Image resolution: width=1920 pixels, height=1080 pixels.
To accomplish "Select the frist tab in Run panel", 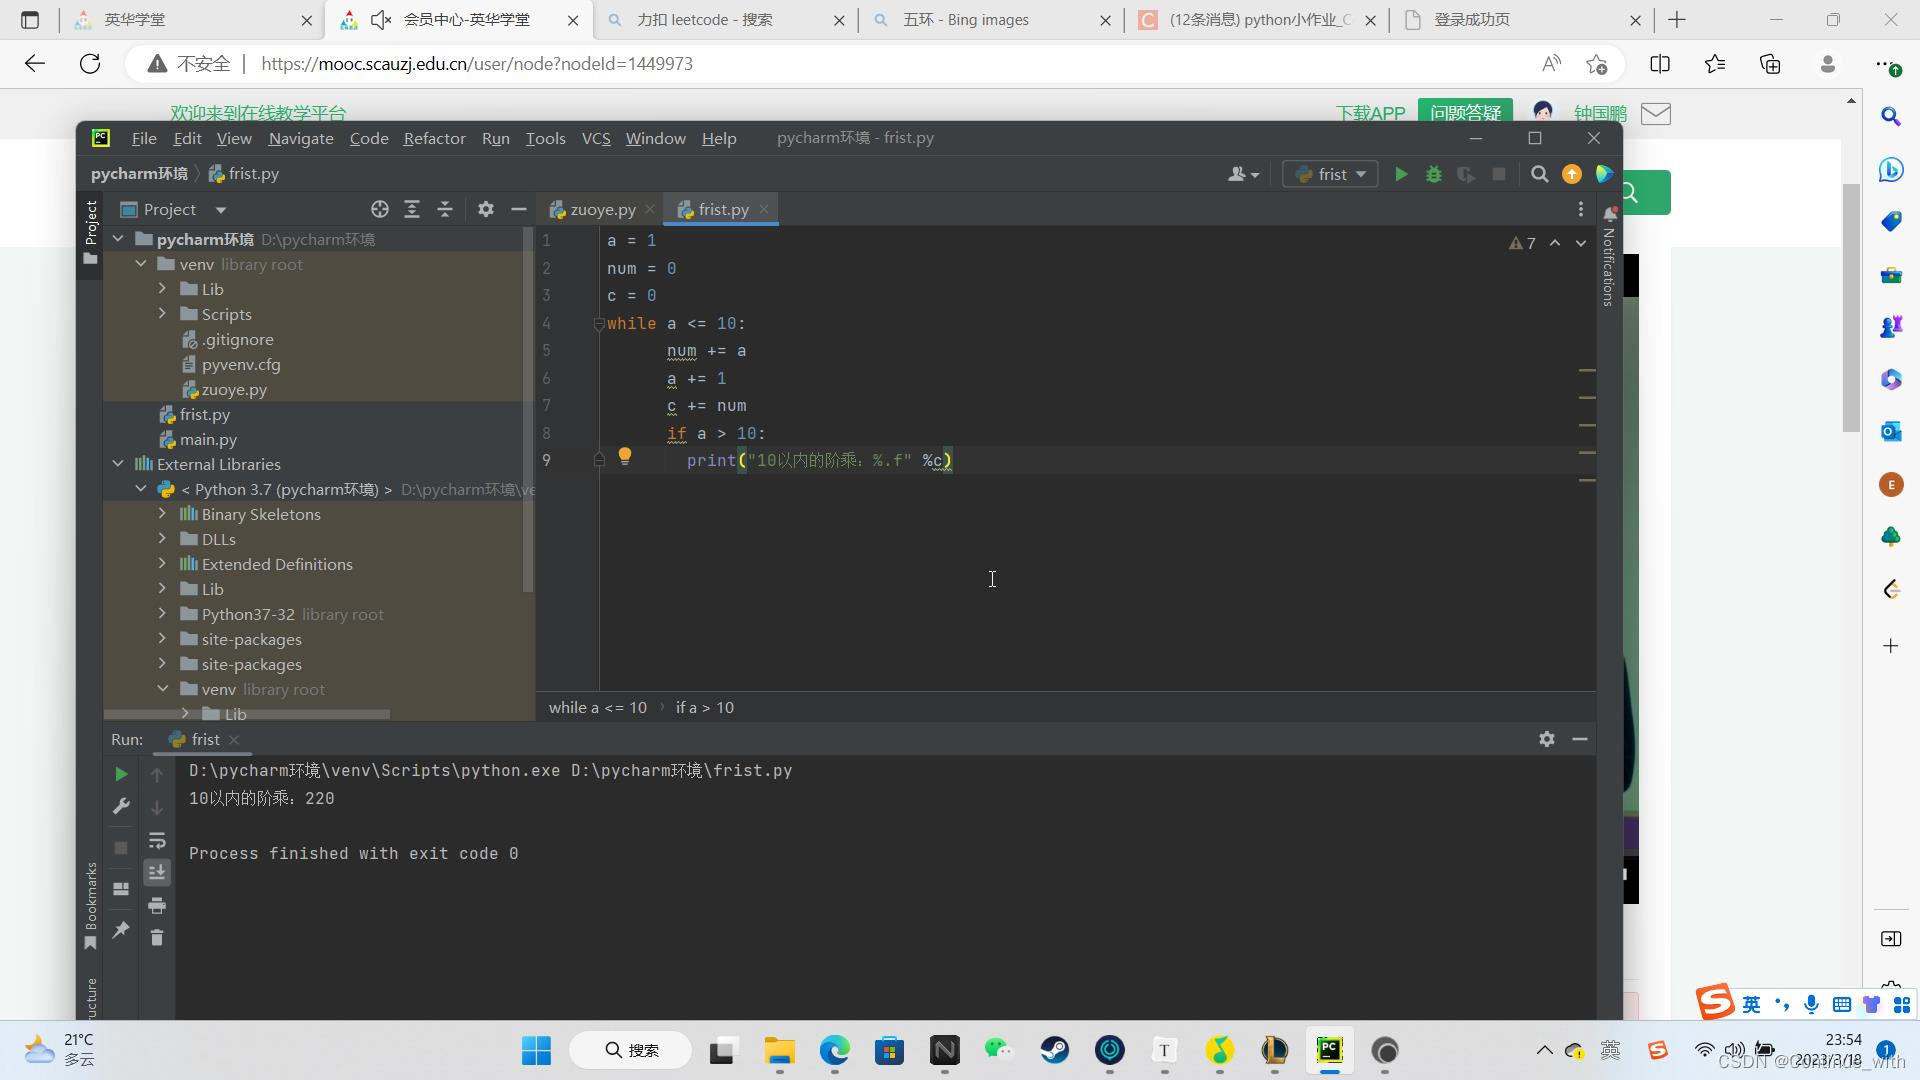I will (205, 739).
